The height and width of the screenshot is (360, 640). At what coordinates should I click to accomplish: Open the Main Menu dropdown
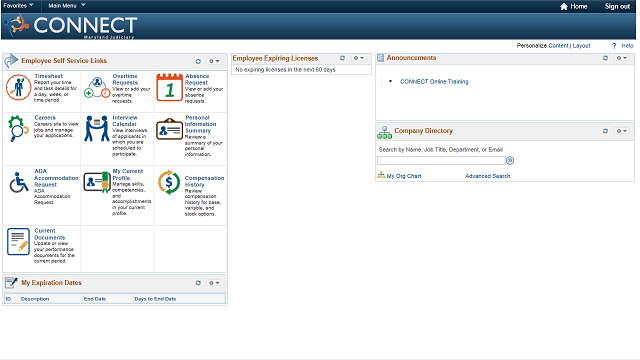coord(67,5)
